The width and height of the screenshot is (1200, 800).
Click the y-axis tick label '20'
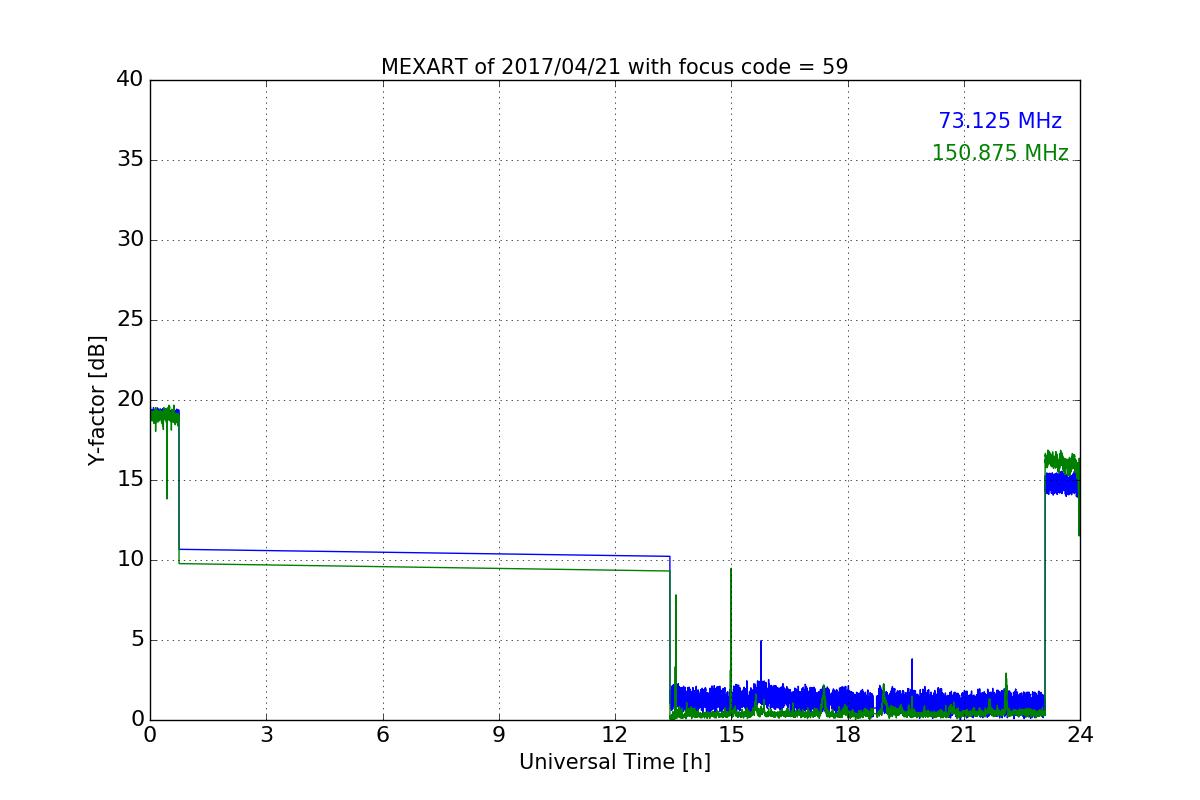tap(130, 400)
